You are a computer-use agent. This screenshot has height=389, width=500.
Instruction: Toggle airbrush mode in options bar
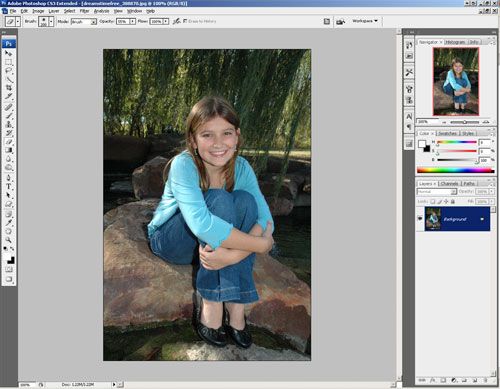coord(176,21)
